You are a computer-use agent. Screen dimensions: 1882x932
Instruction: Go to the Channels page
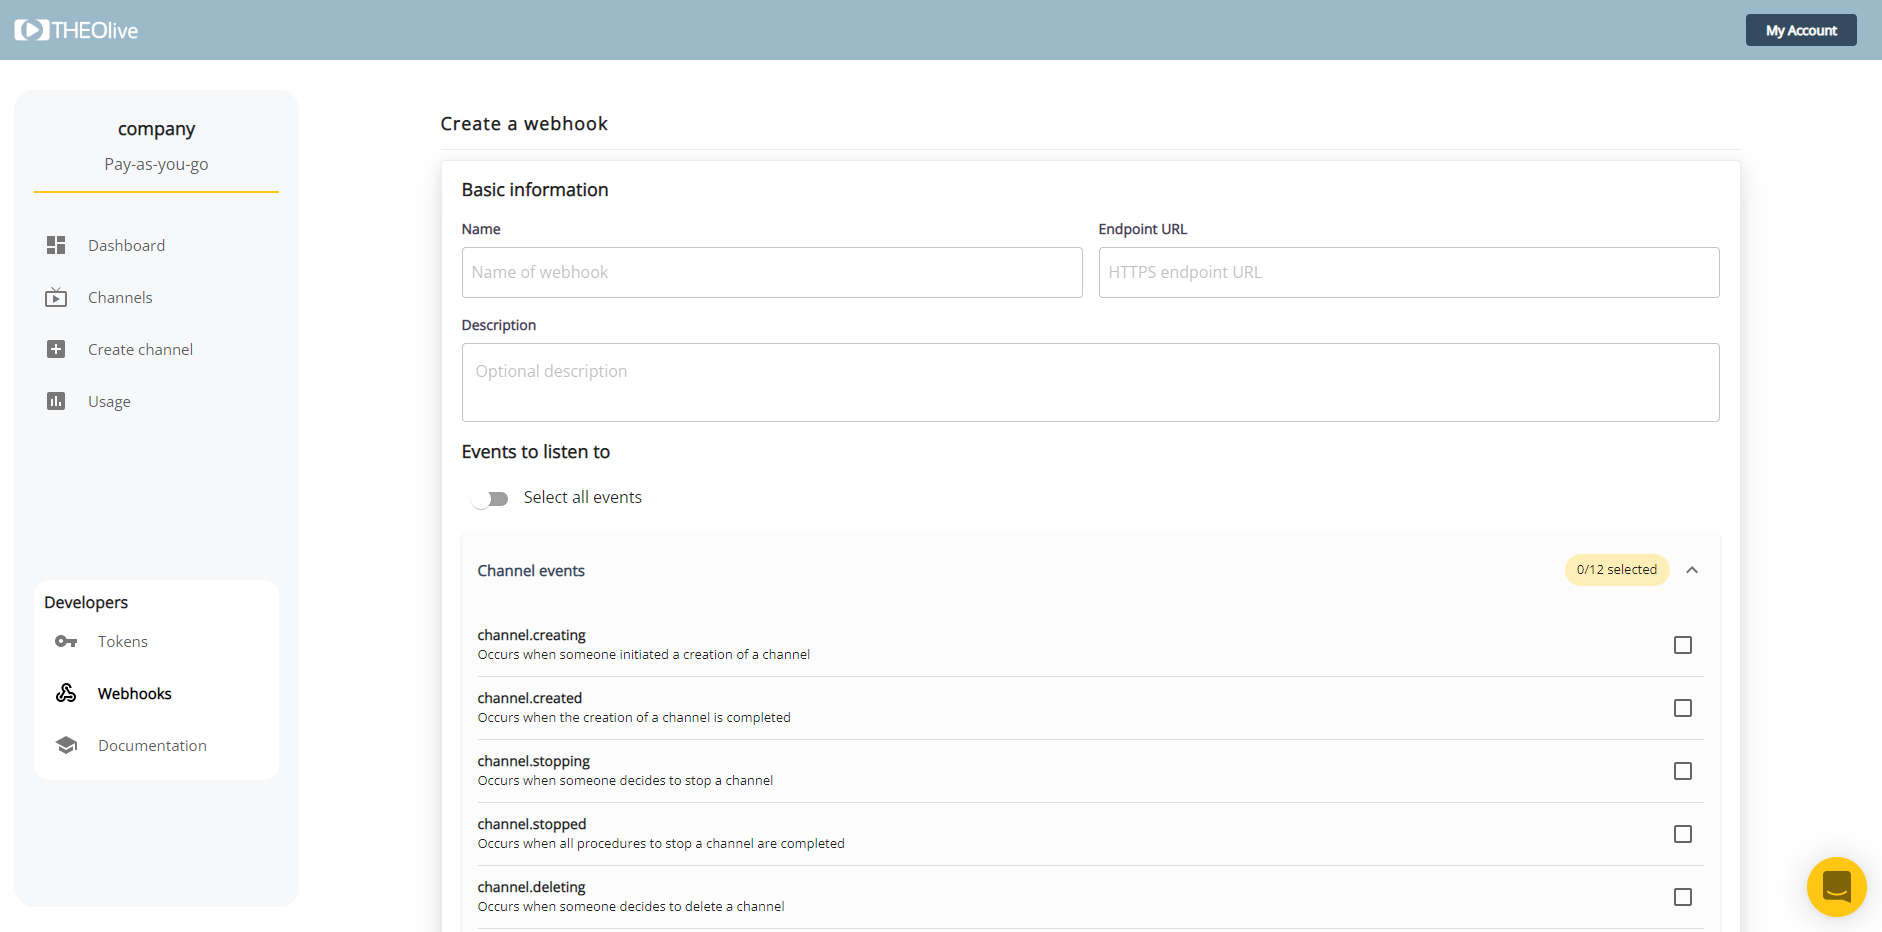120,297
